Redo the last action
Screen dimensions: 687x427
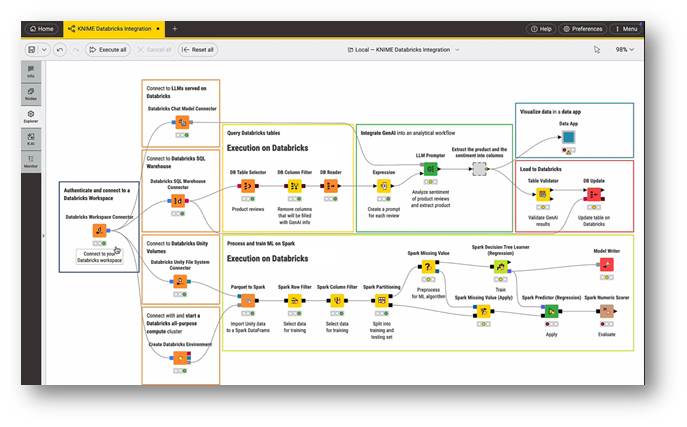[75, 50]
